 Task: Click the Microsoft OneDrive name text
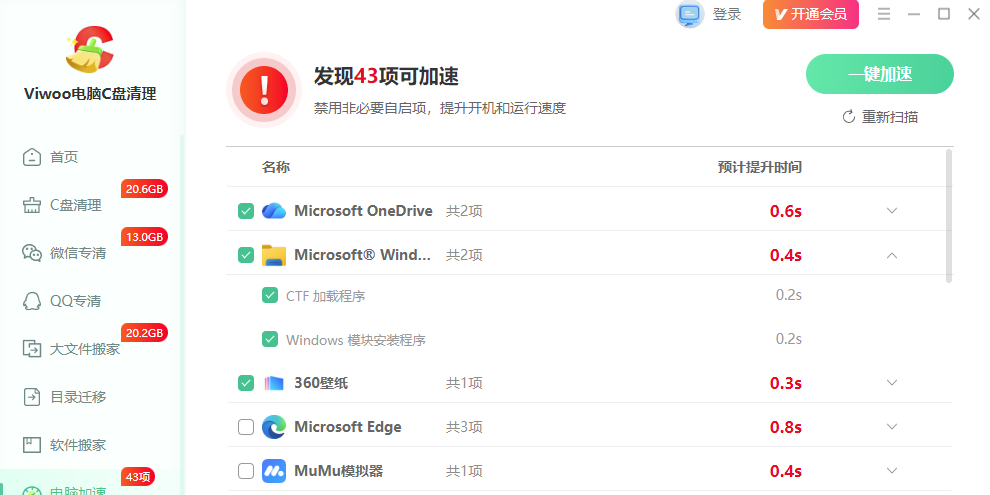pyautogui.click(x=363, y=211)
